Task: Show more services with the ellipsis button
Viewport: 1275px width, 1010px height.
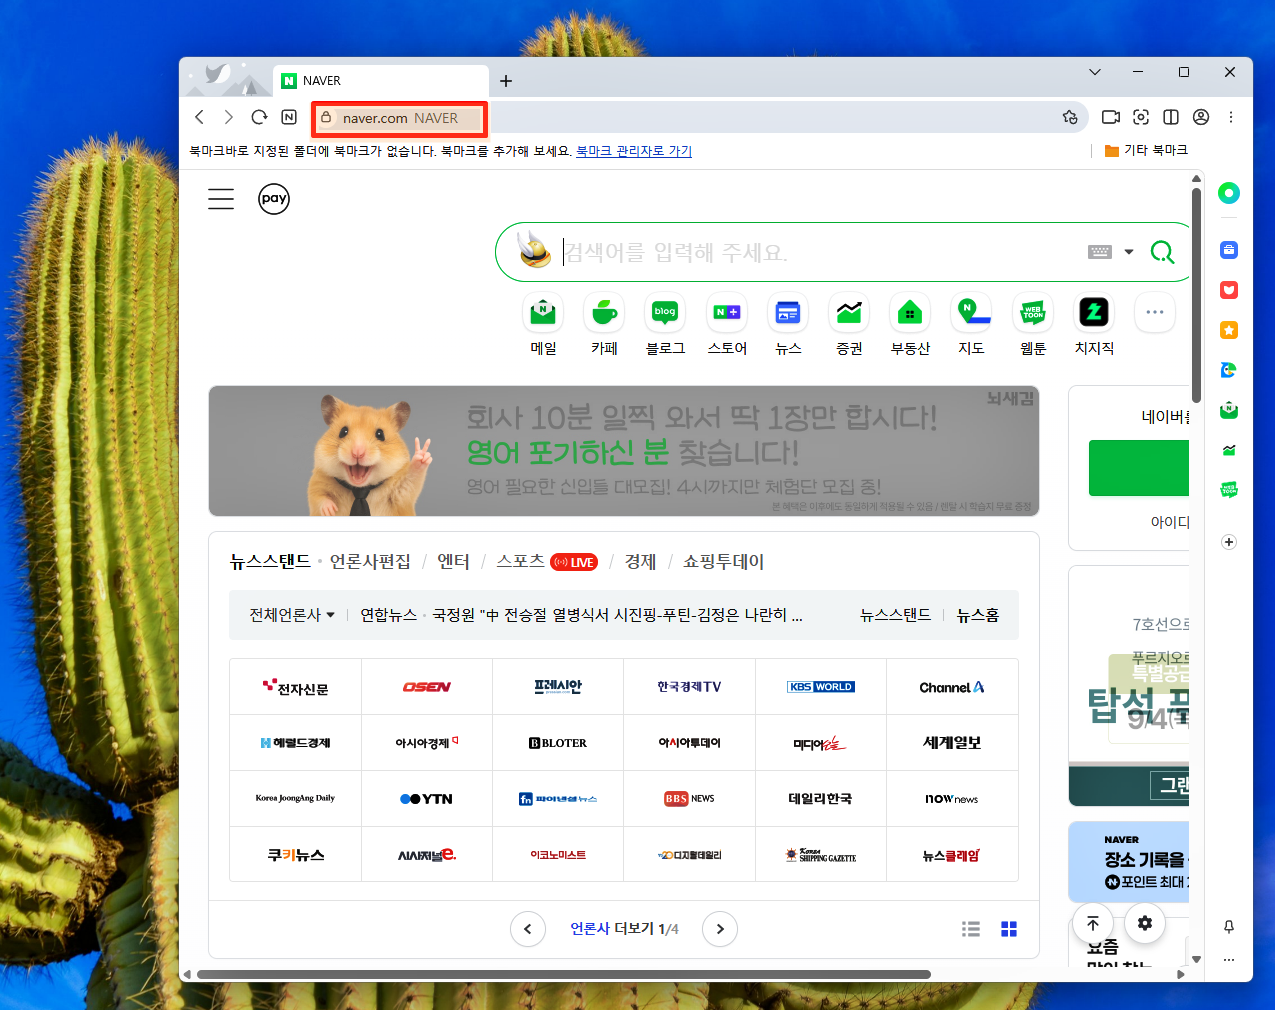Action: (x=1155, y=312)
